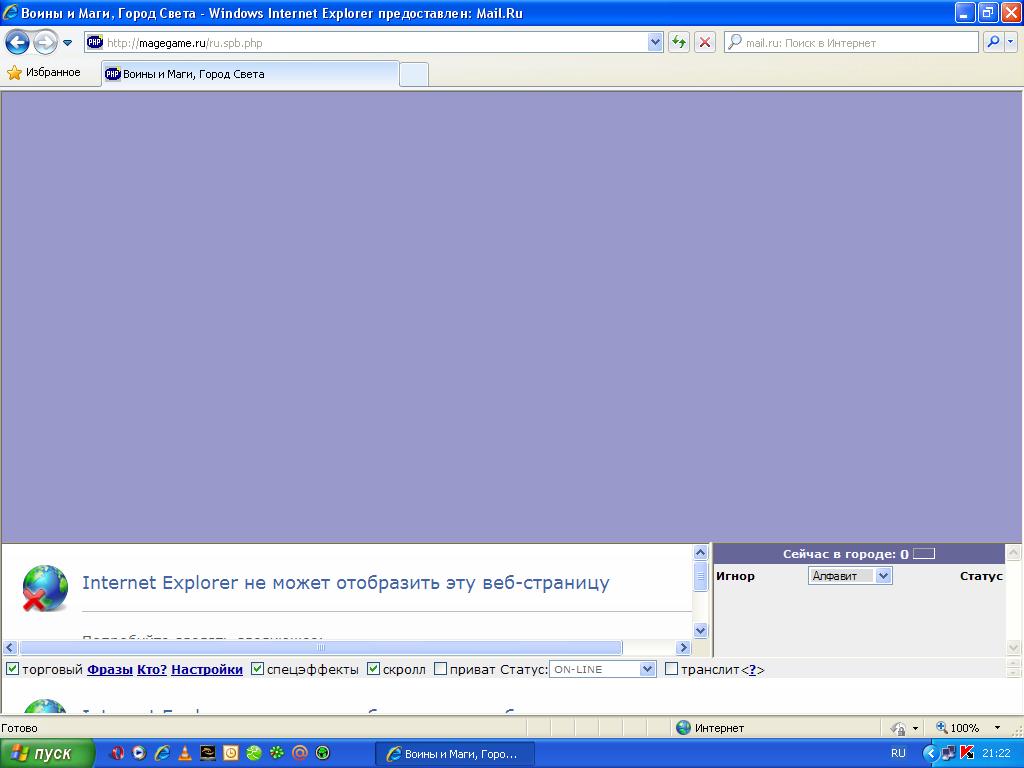Open a new blank tab
Screen dimensions: 1024x768
[x=414, y=74]
